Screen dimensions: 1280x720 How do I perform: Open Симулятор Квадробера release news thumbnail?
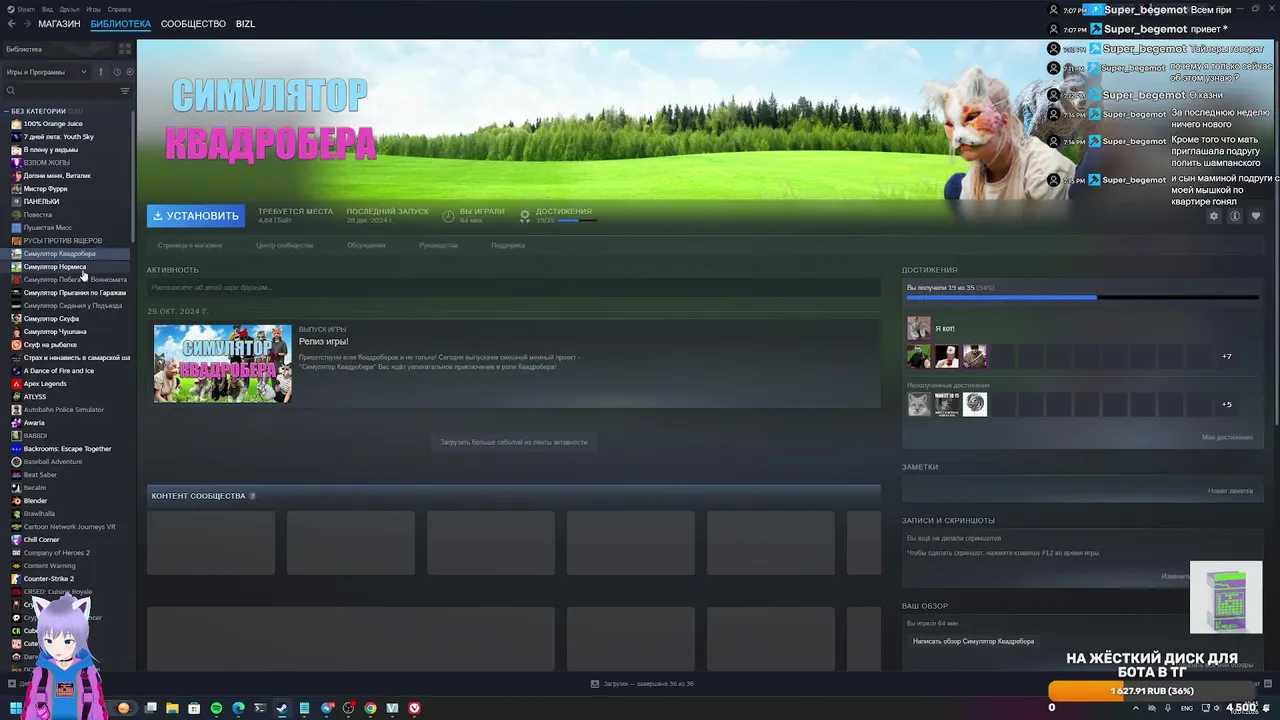tap(223, 363)
